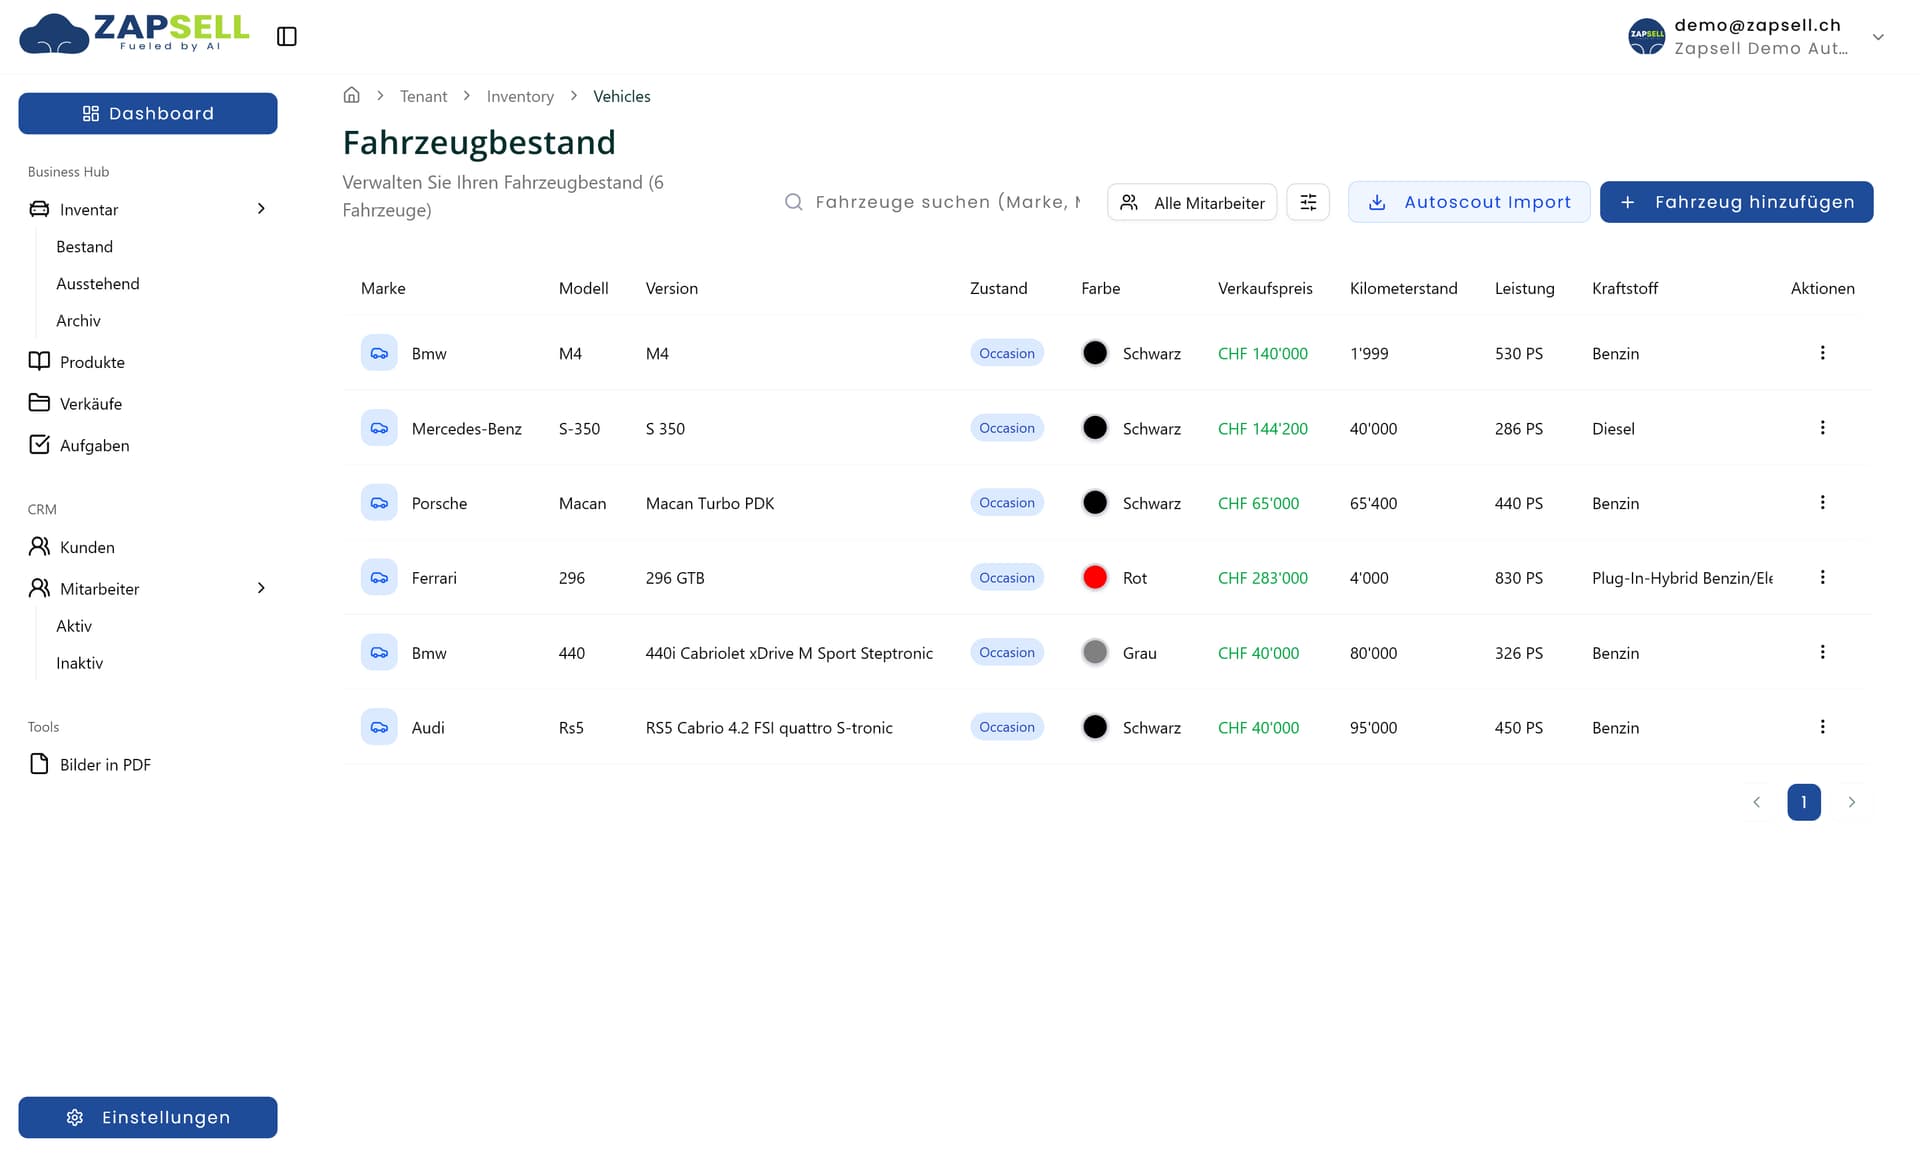Click the Vehicles breadcrumb link
The height and width of the screenshot is (1157, 1920).
[622, 96]
